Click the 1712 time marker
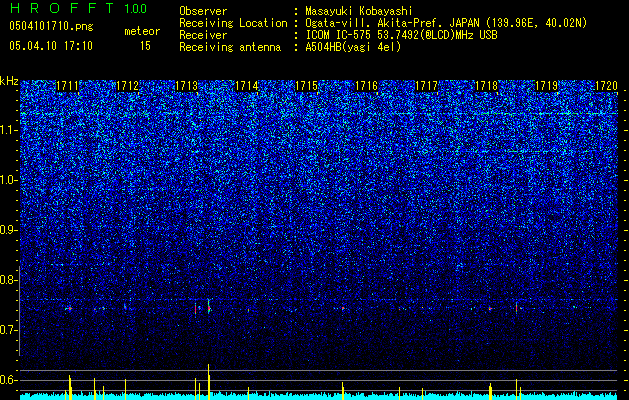 127,86
